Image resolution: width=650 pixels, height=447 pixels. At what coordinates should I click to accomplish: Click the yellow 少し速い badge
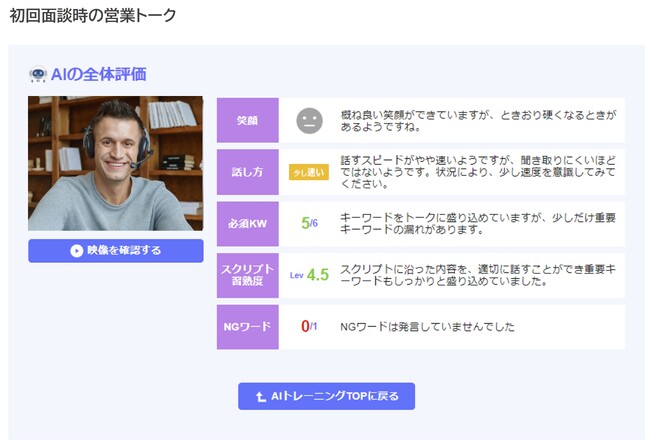coord(308,172)
